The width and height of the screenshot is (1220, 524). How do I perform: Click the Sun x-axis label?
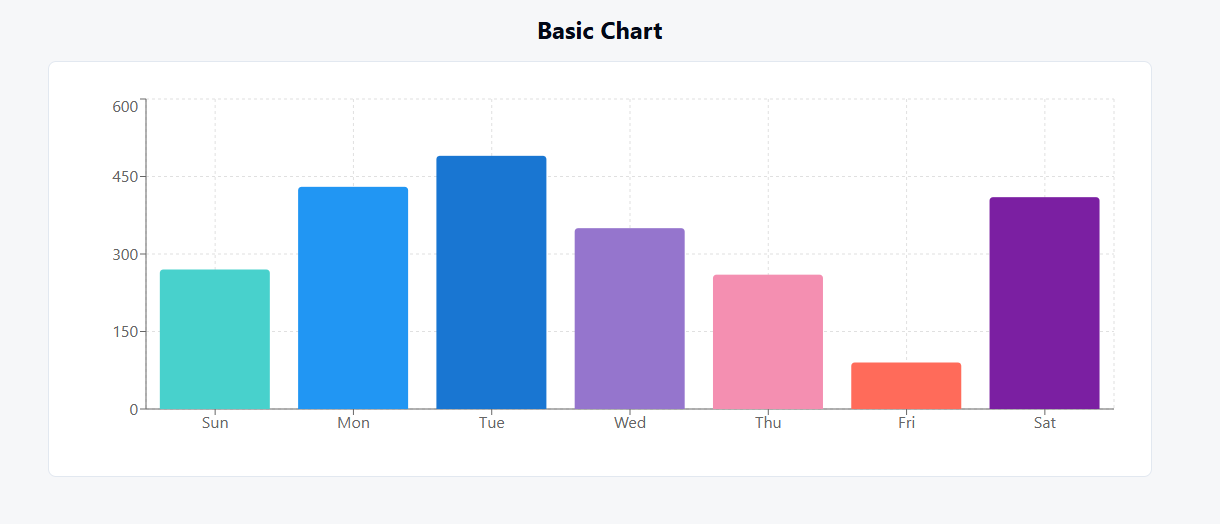(215, 423)
